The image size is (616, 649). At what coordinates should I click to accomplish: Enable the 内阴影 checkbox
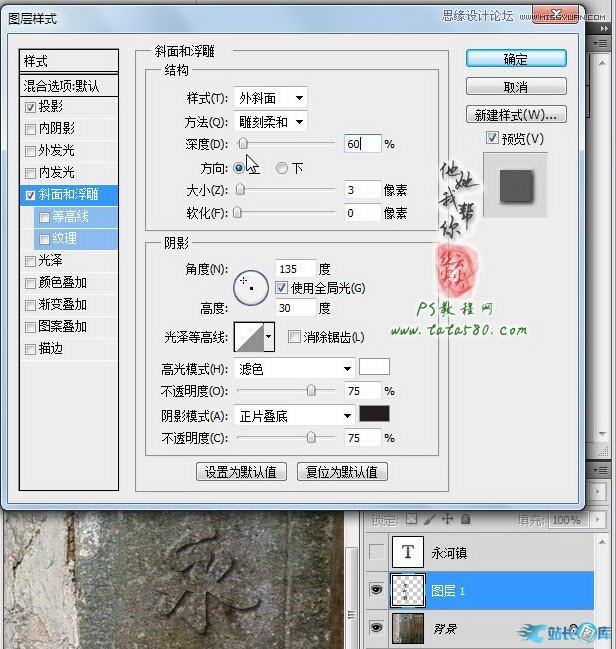pos(30,129)
